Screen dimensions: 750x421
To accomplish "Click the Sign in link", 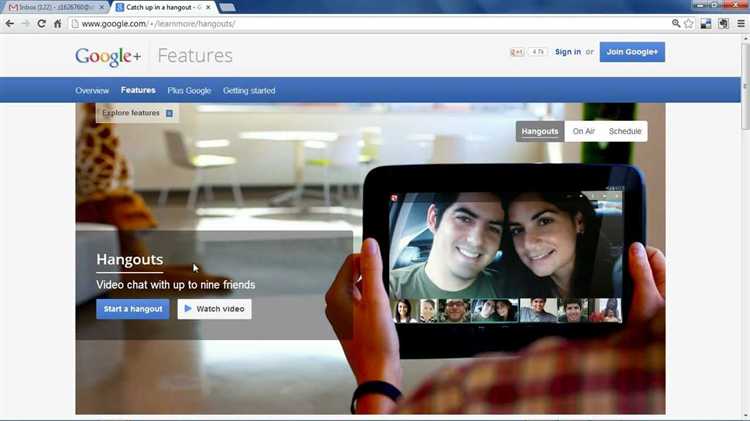I will pyautogui.click(x=568, y=52).
